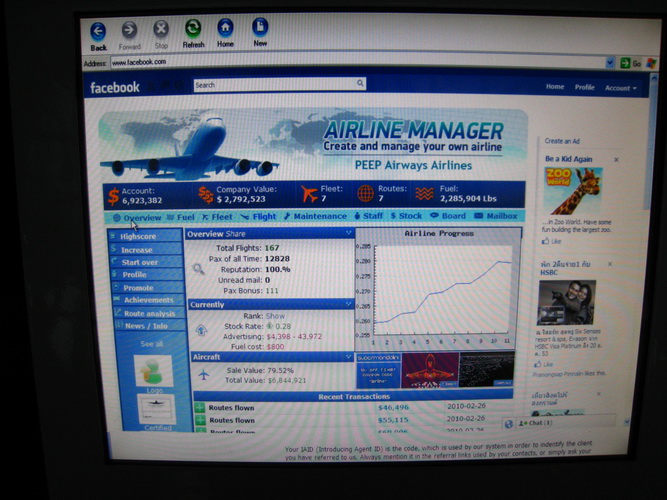Open a New browser window icon

pyautogui.click(x=260, y=32)
